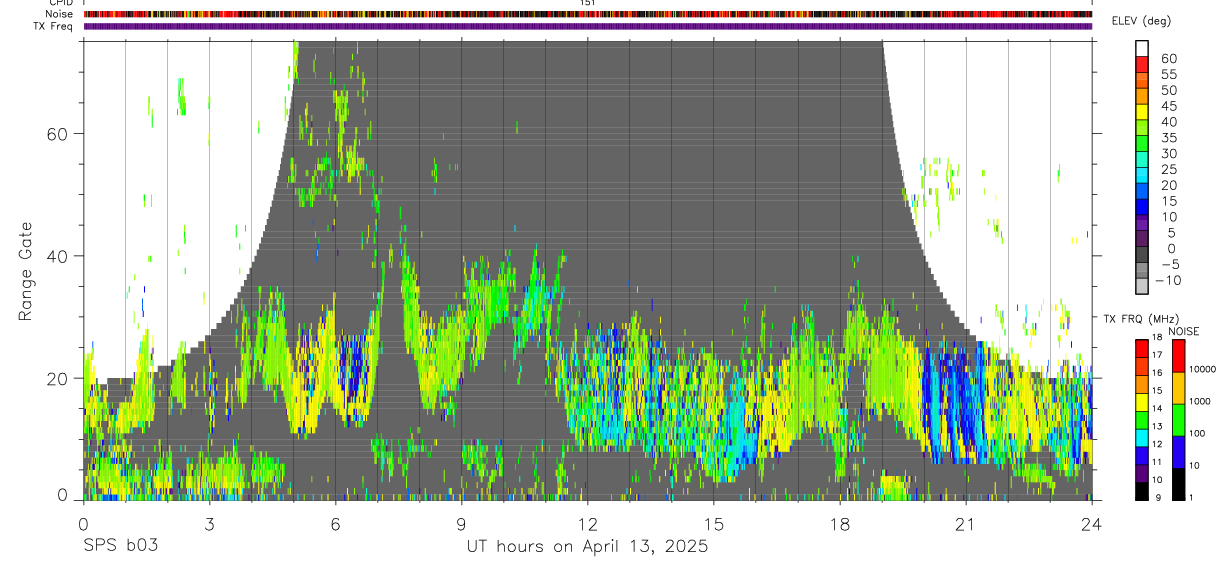Click the UT hours axis tick label 6

[x=336, y=523]
